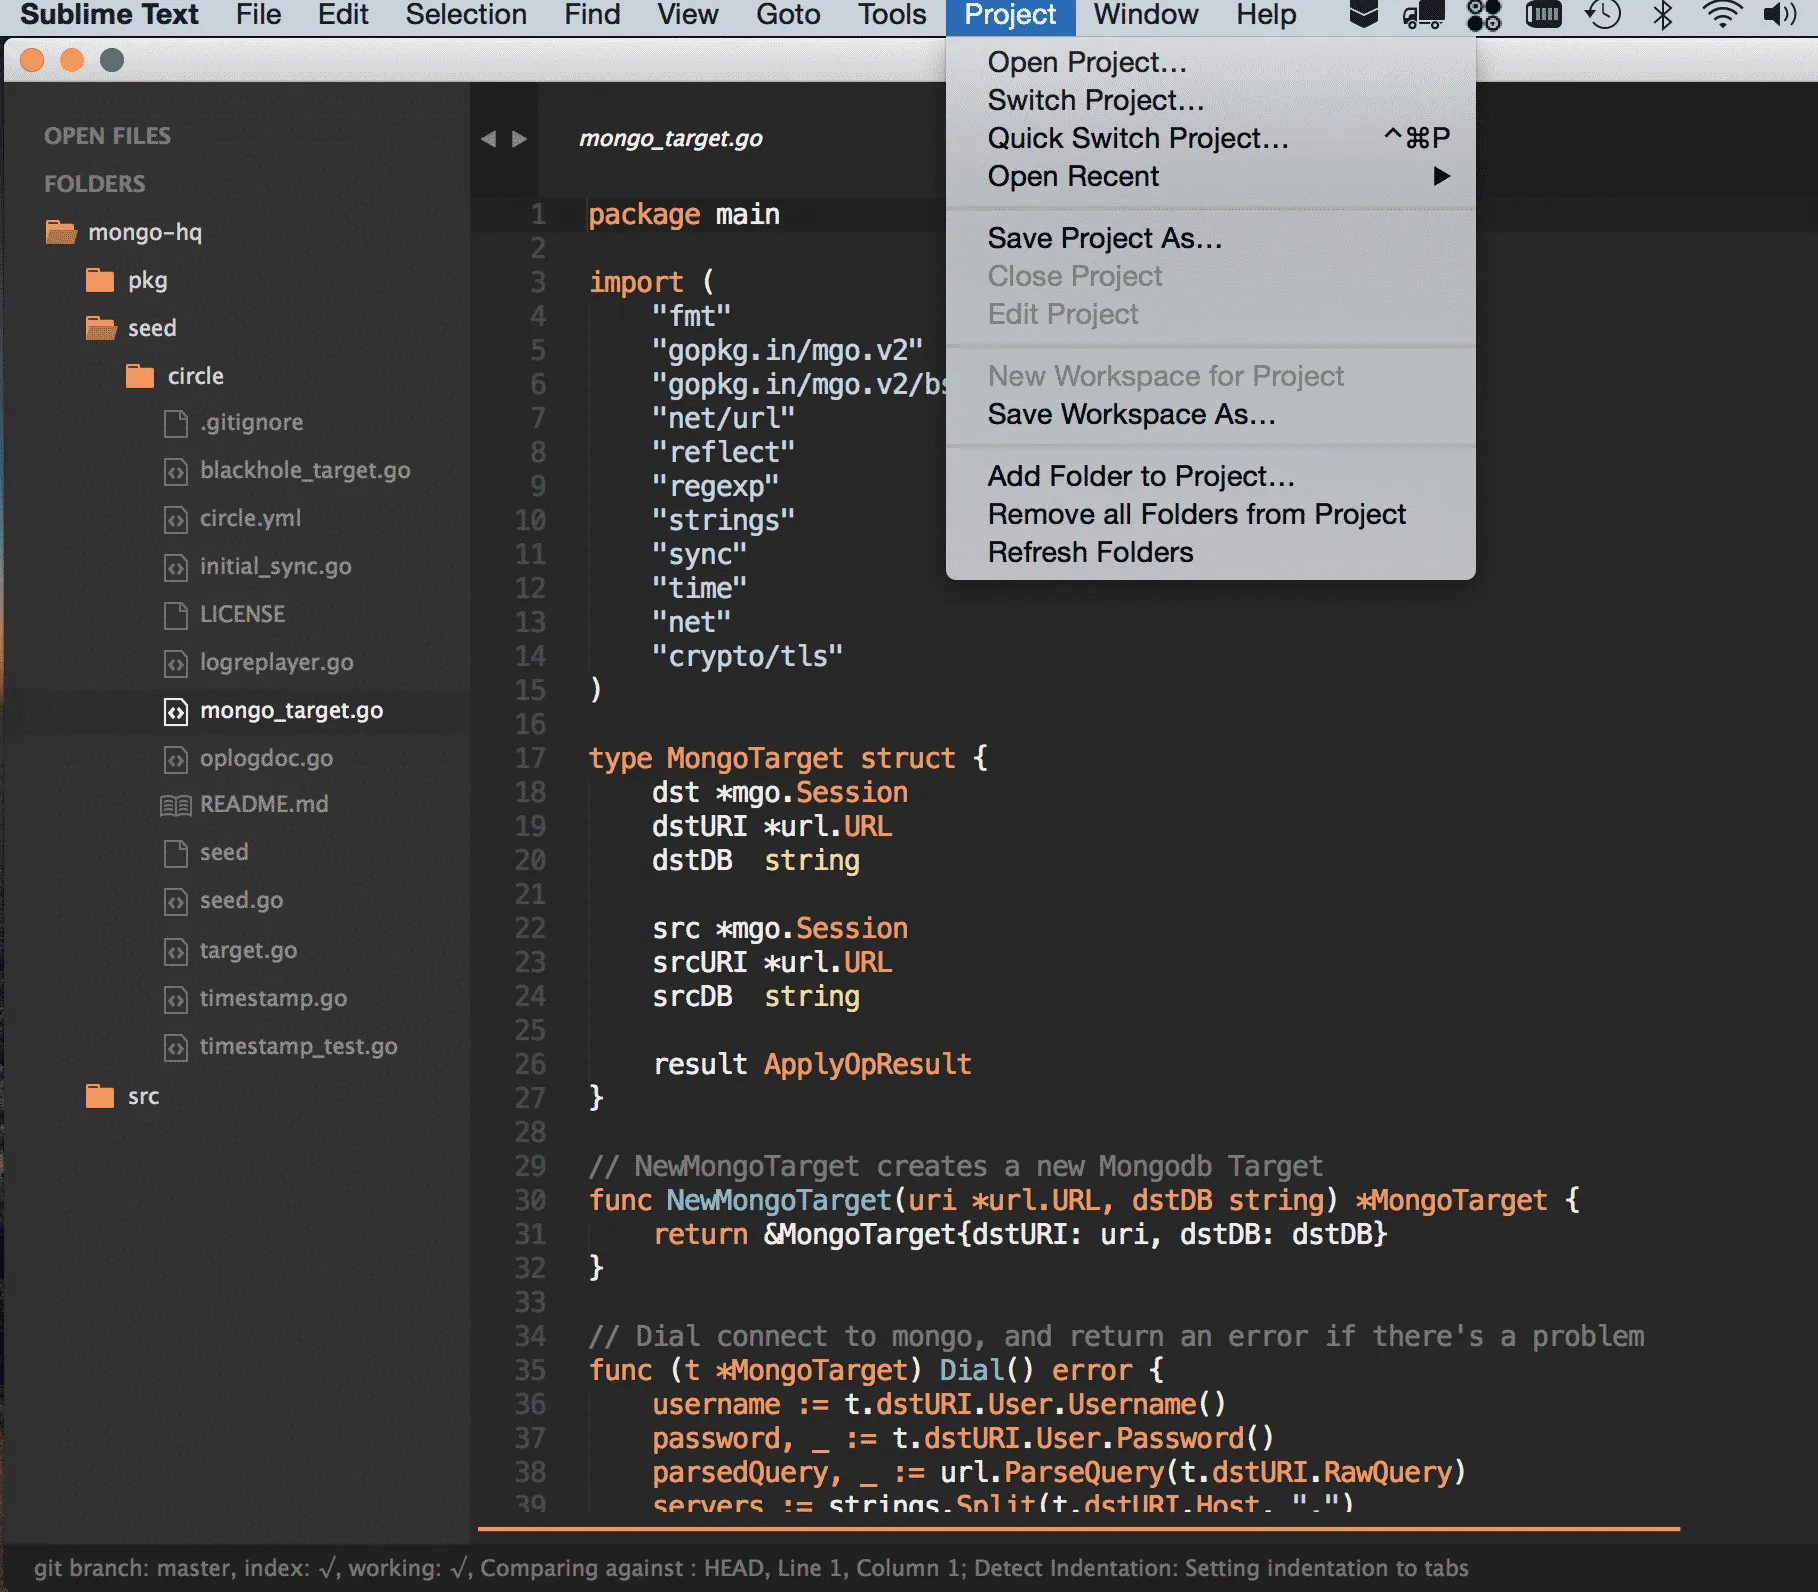Screen dimensions: 1818x1592
Task: Collapse the seed folder in the sidebar
Action: click(x=100, y=327)
